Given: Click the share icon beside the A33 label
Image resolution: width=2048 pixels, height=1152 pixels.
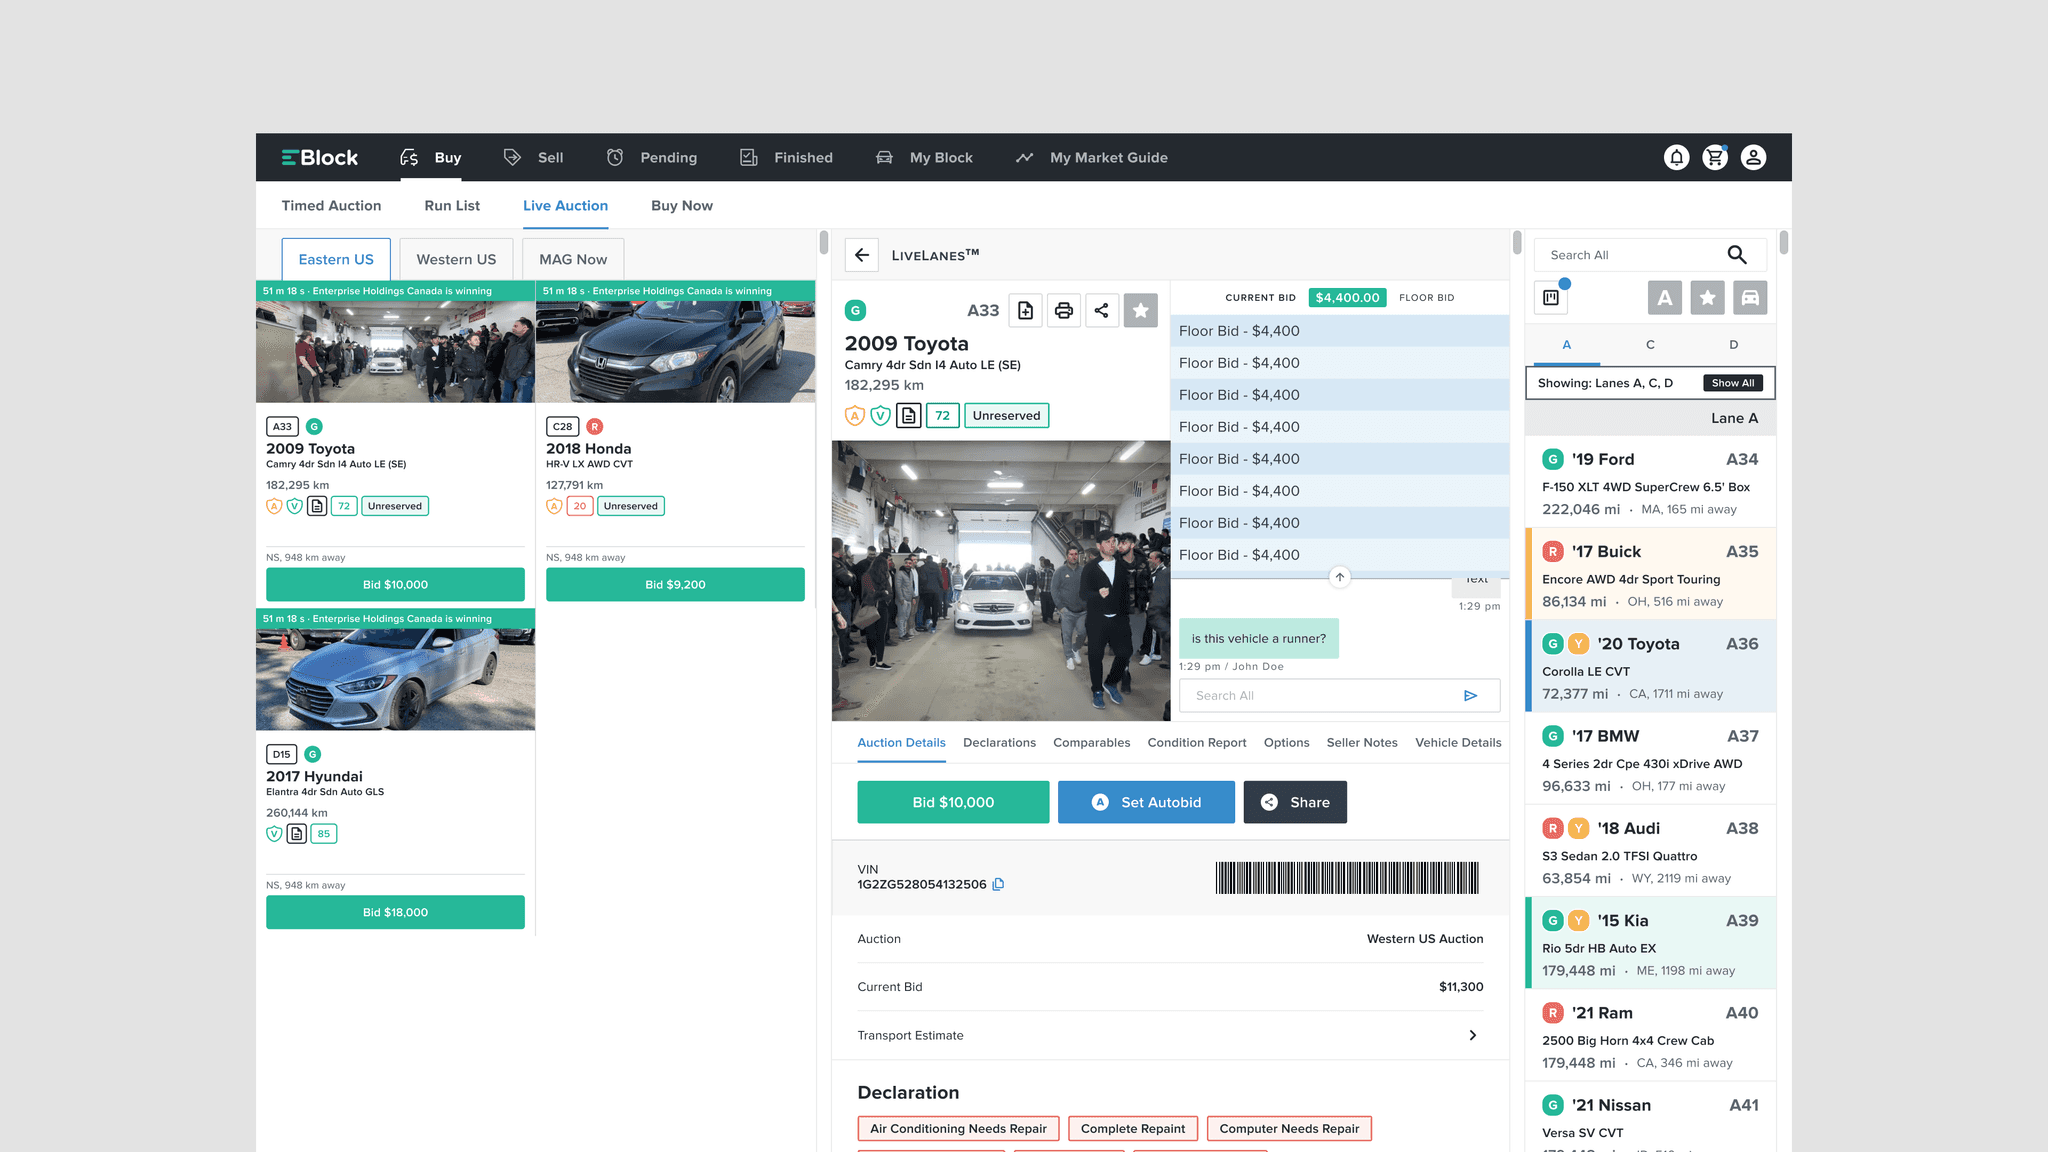Looking at the screenshot, I should click(x=1101, y=311).
